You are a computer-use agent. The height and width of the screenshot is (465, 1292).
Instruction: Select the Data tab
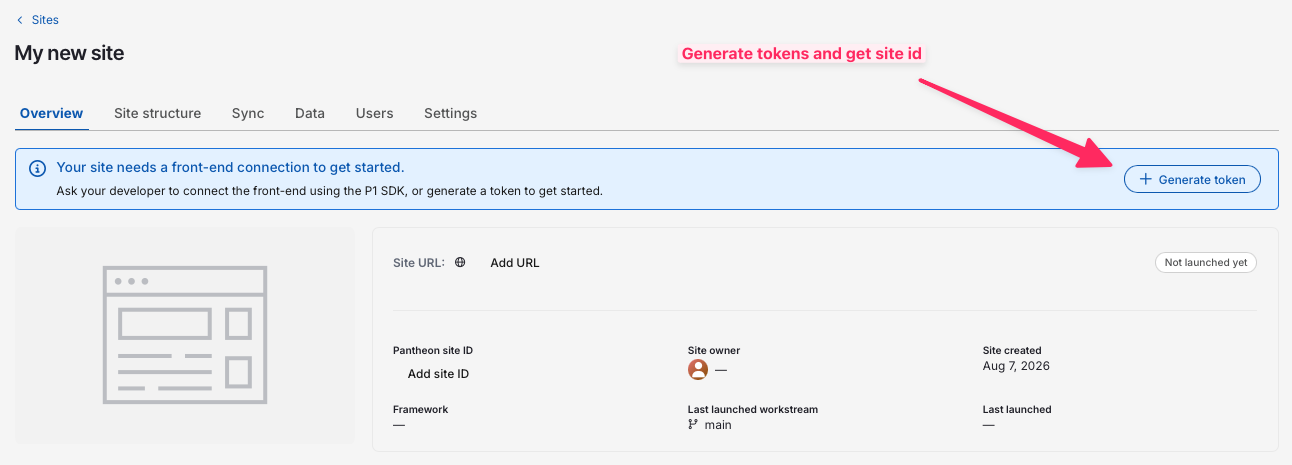310,113
